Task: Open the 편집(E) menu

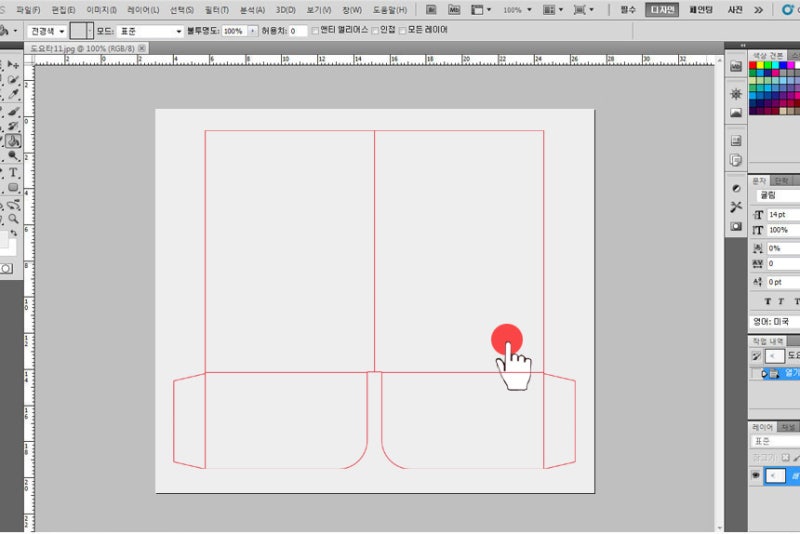Action: pyautogui.click(x=63, y=10)
